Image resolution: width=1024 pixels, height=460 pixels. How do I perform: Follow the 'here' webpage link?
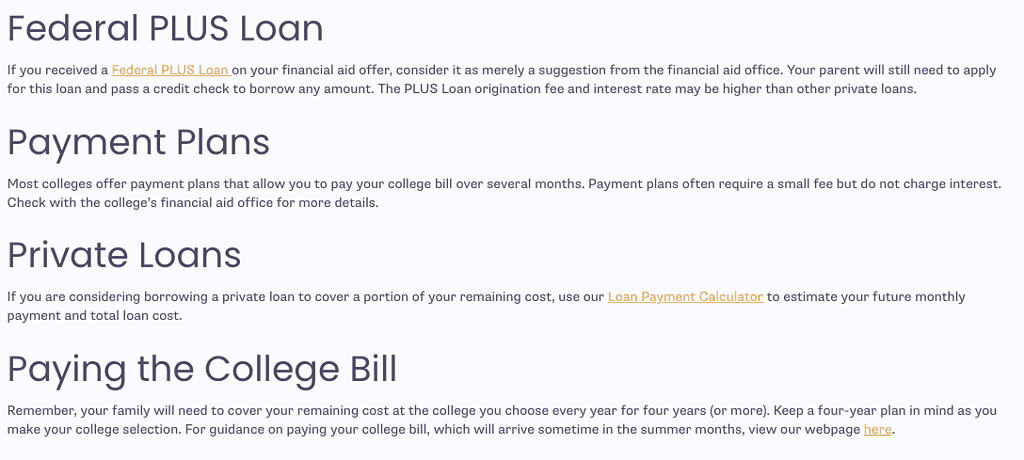click(x=877, y=430)
